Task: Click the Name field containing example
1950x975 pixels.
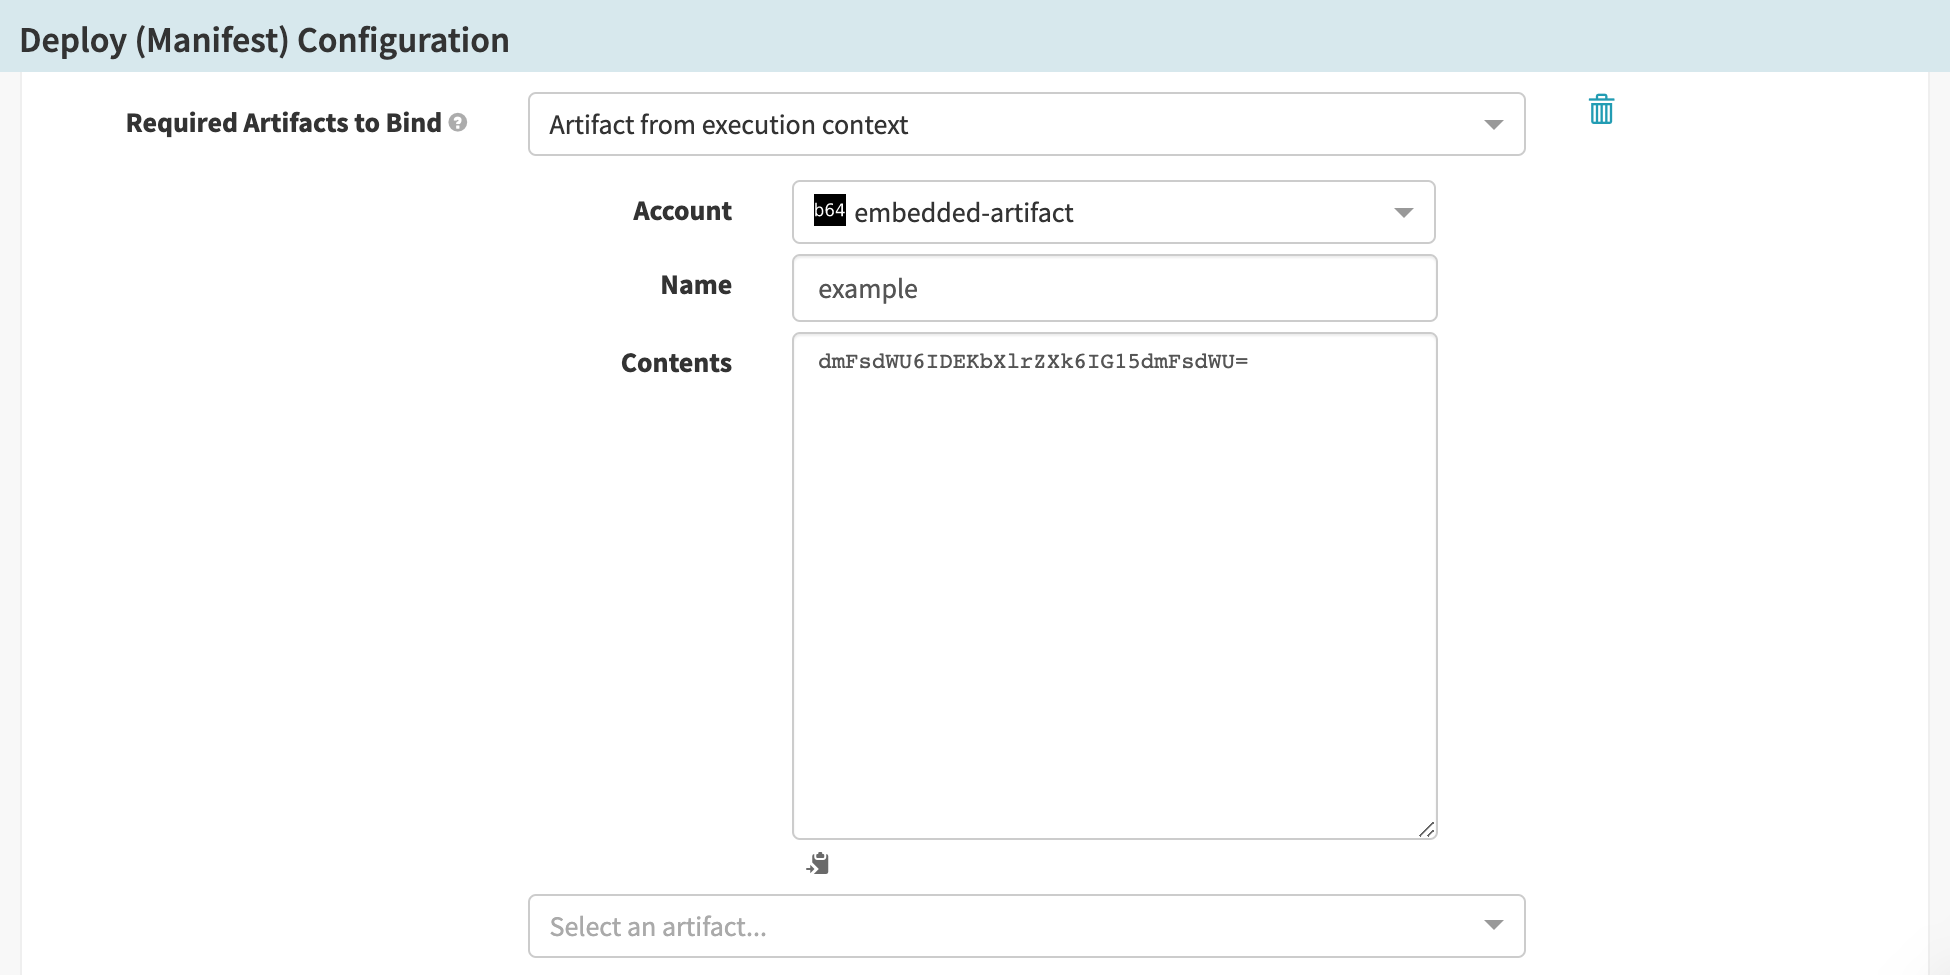Action: click(x=1113, y=288)
